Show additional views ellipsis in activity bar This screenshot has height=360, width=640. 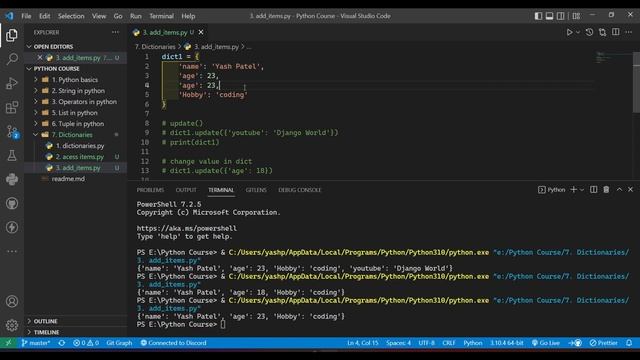click(12, 251)
